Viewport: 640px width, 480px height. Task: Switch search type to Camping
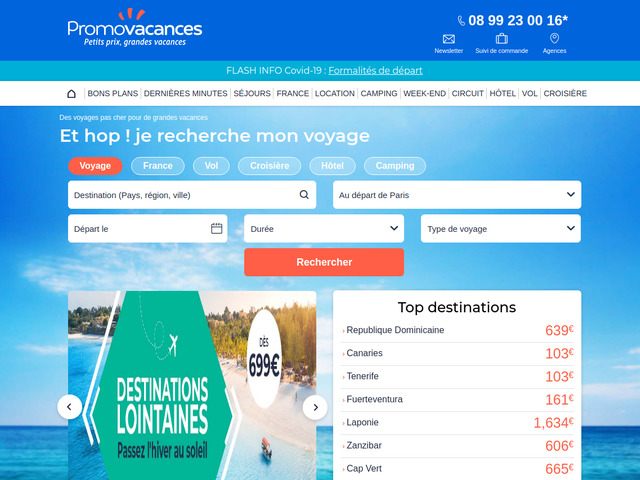[395, 166]
